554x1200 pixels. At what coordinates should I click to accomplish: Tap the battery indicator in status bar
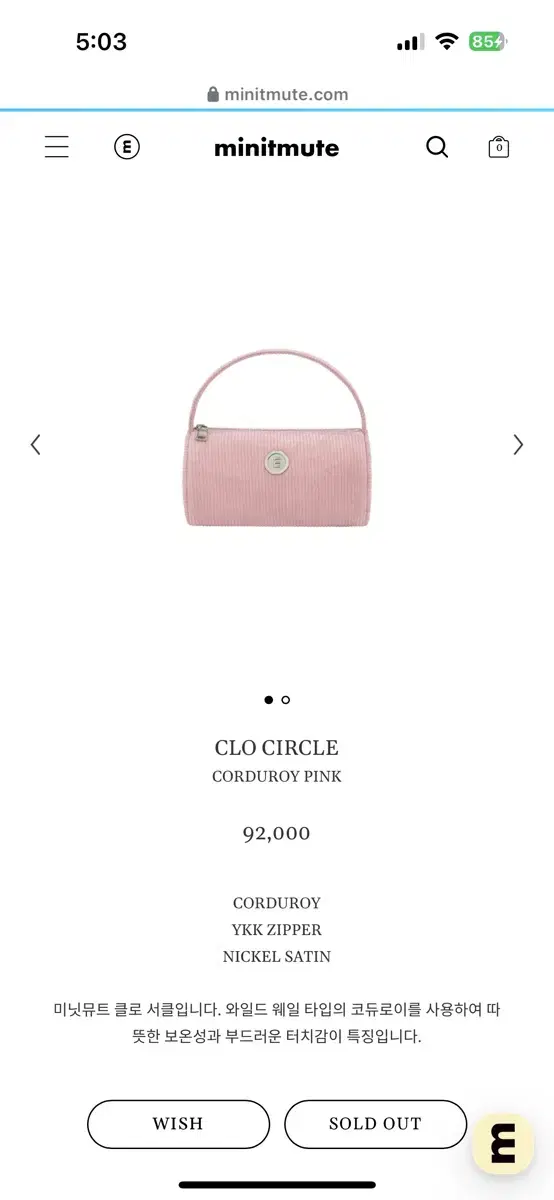click(489, 42)
